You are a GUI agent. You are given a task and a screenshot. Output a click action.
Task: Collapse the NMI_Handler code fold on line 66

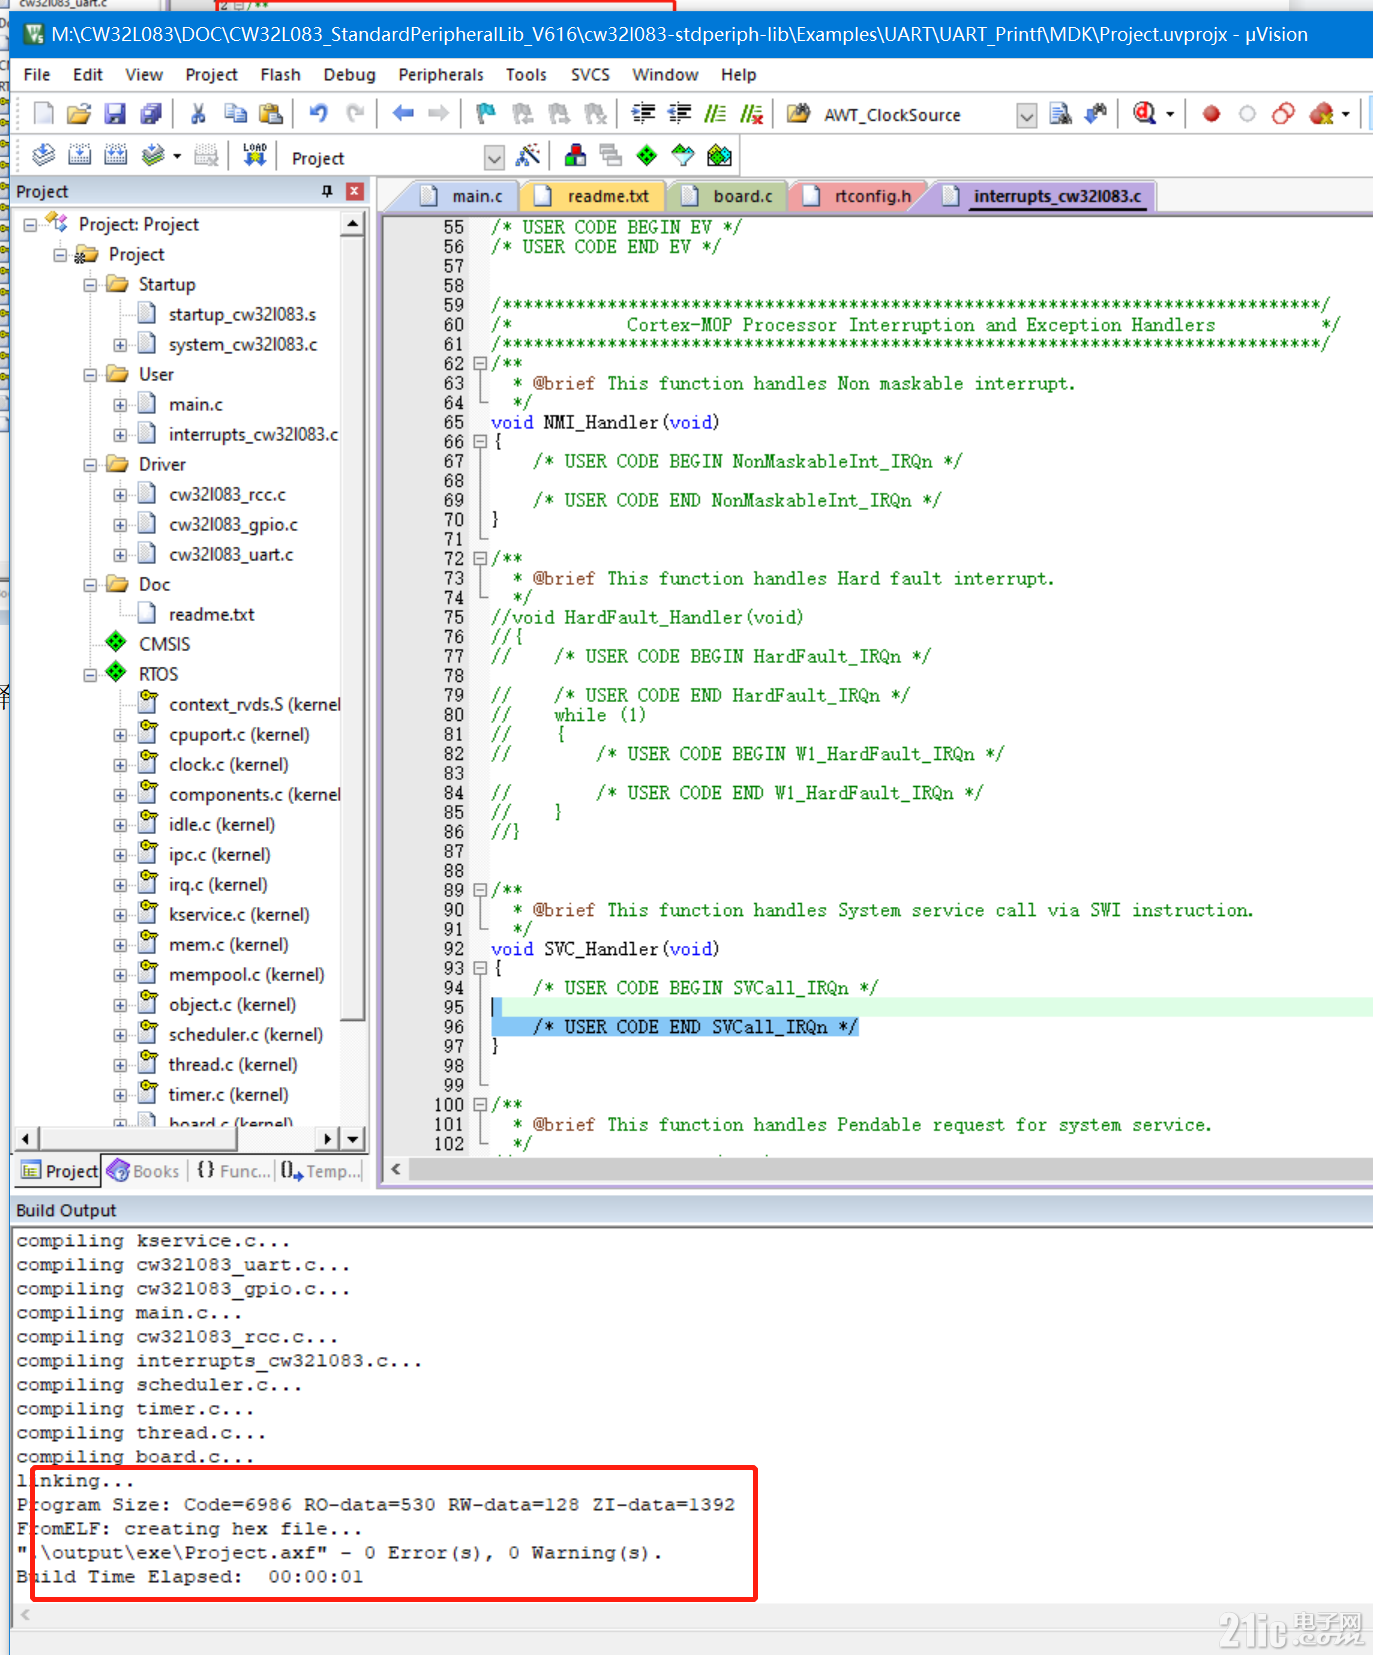click(480, 441)
